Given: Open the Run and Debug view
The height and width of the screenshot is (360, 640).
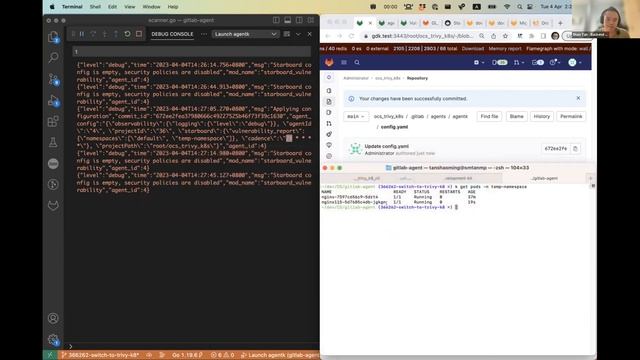Looking at the screenshot, I should [53, 100].
